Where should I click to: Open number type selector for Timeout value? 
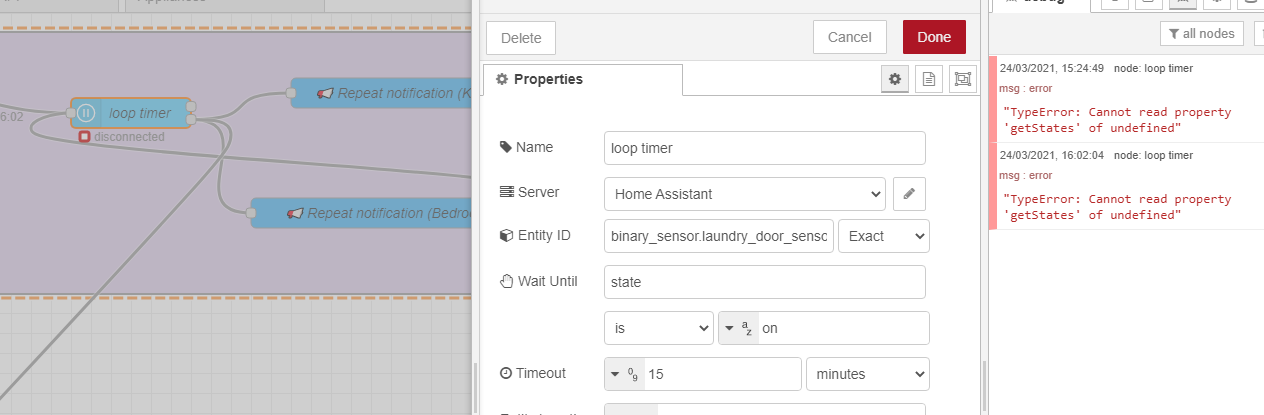click(x=625, y=374)
